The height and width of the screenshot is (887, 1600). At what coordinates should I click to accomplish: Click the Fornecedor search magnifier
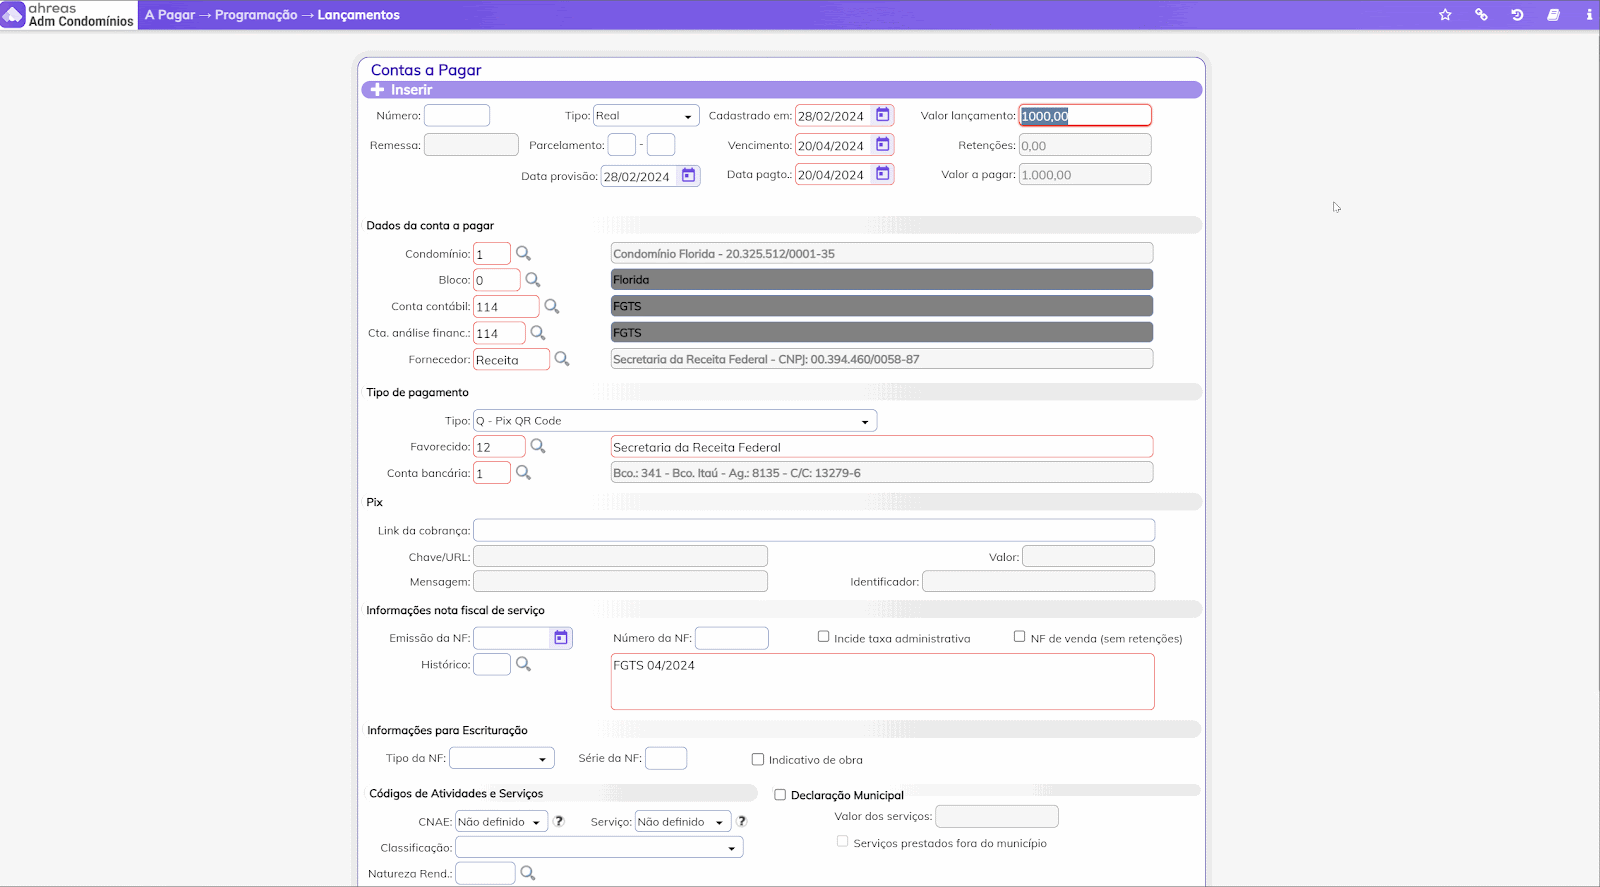coord(562,359)
